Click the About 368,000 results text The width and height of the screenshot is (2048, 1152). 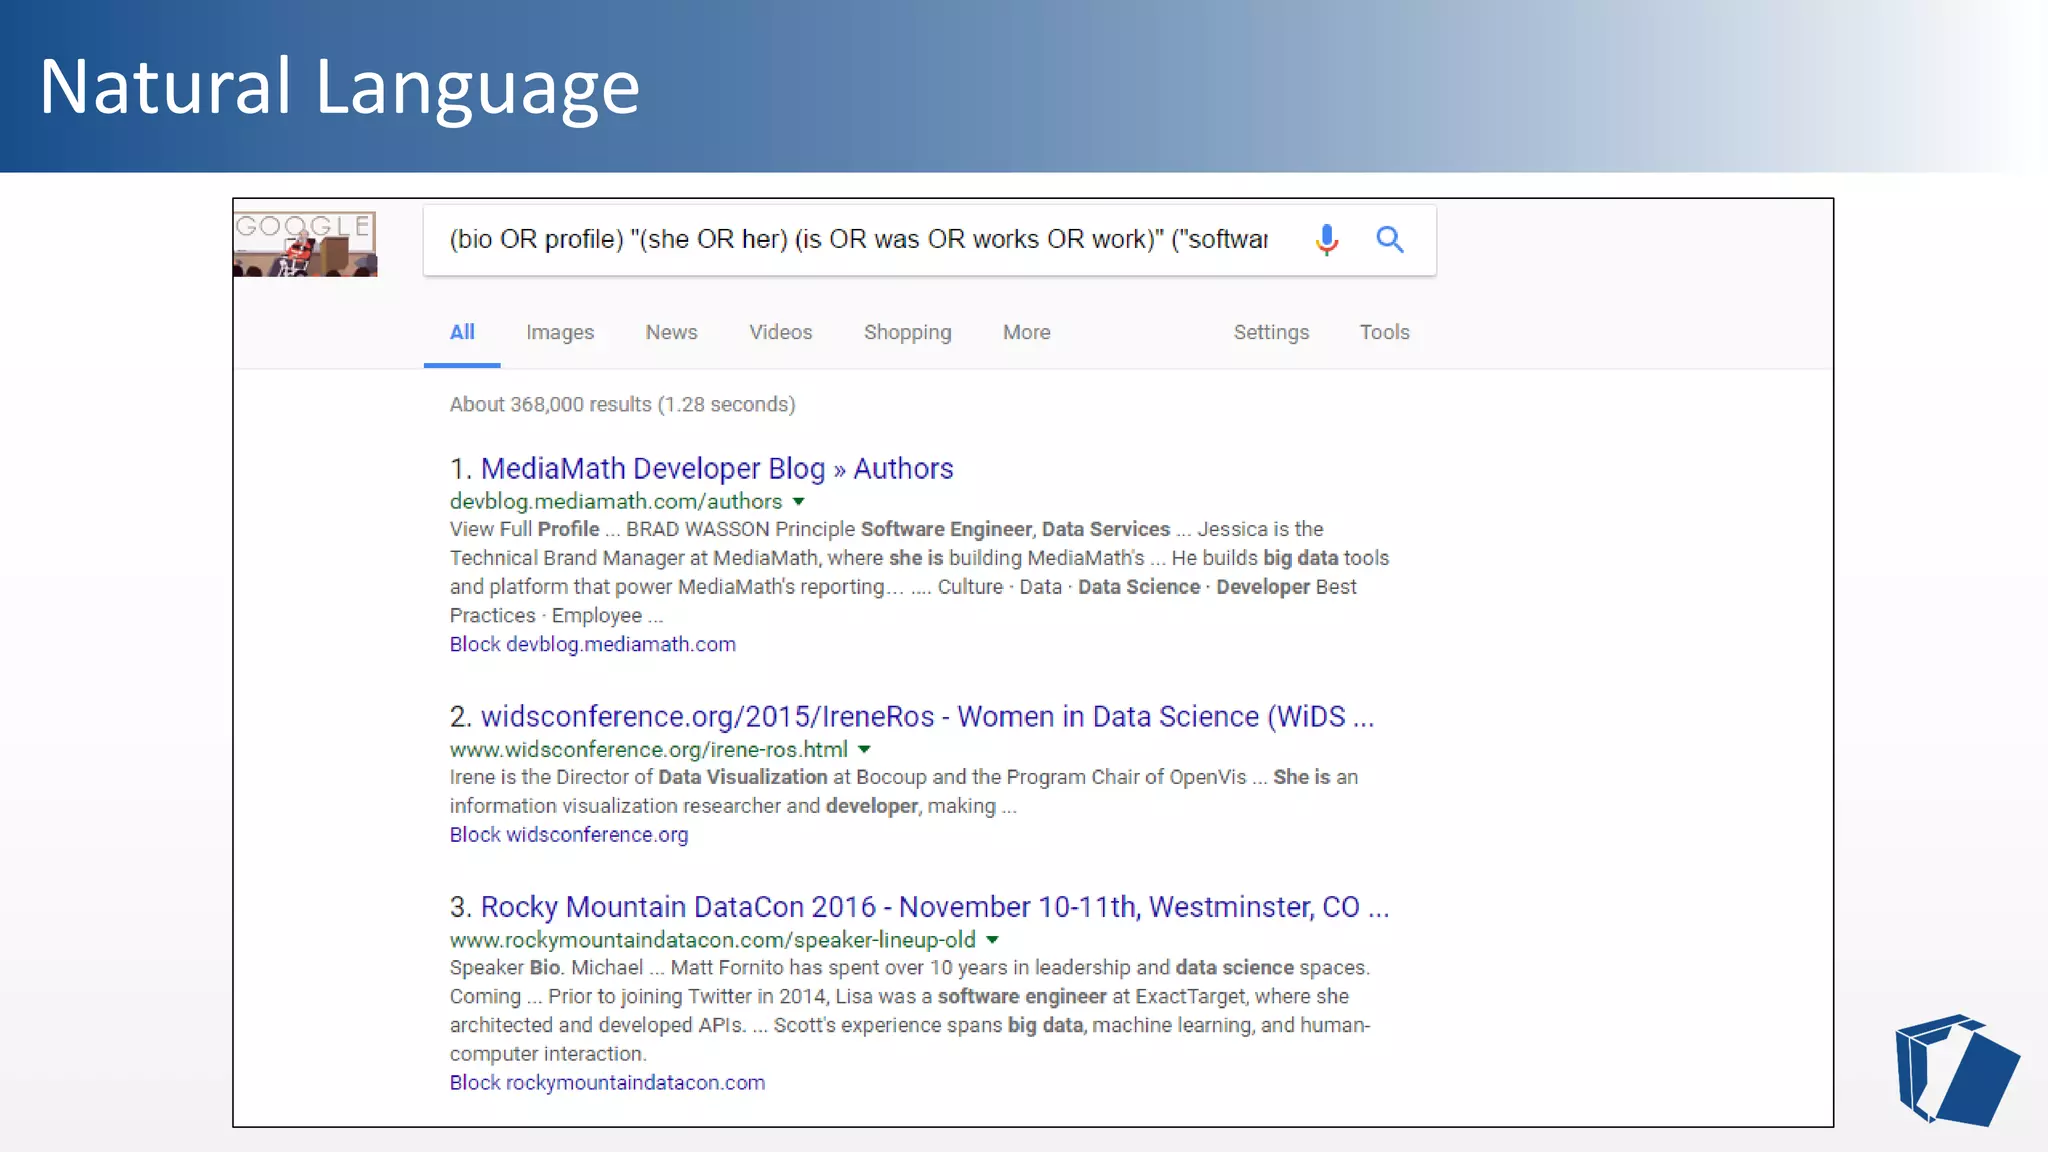(622, 404)
